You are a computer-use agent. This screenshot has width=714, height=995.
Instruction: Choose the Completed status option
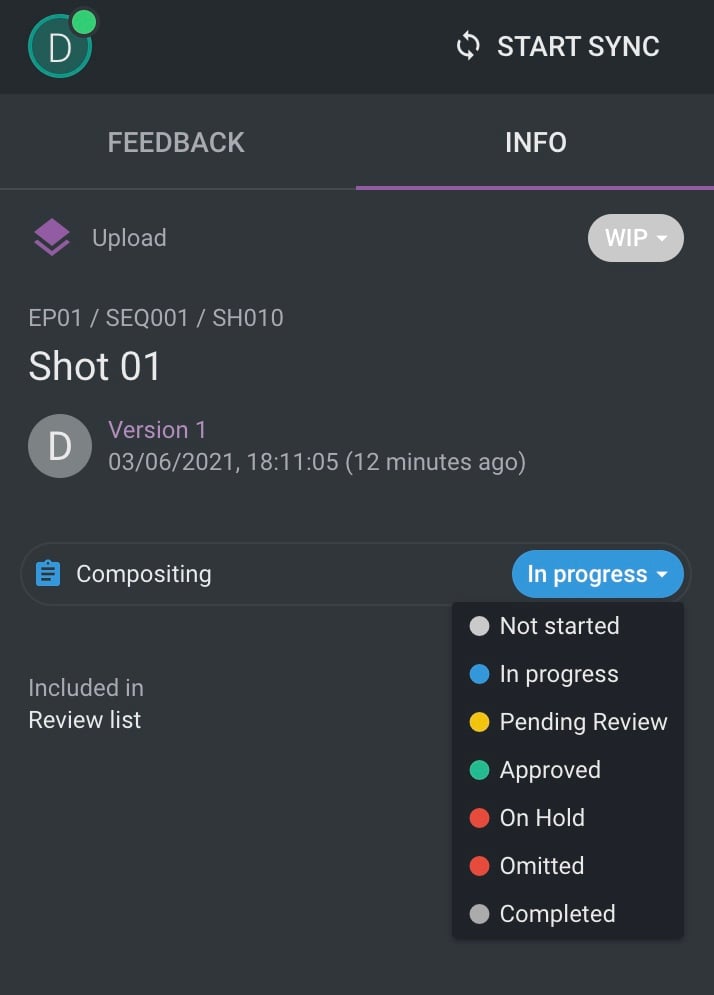click(568, 914)
